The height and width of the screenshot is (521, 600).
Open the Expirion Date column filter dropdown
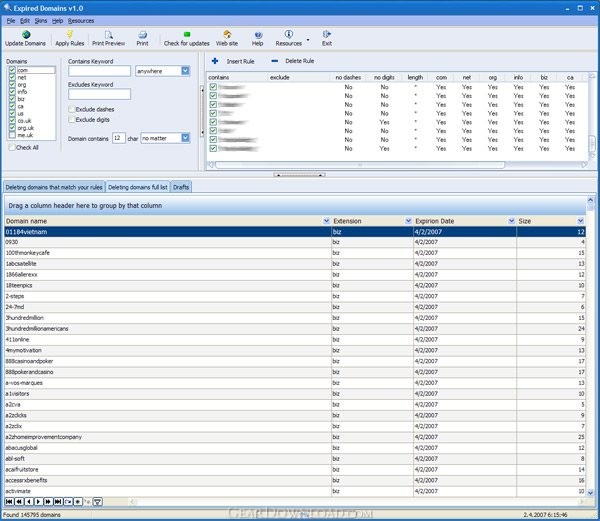coord(511,221)
